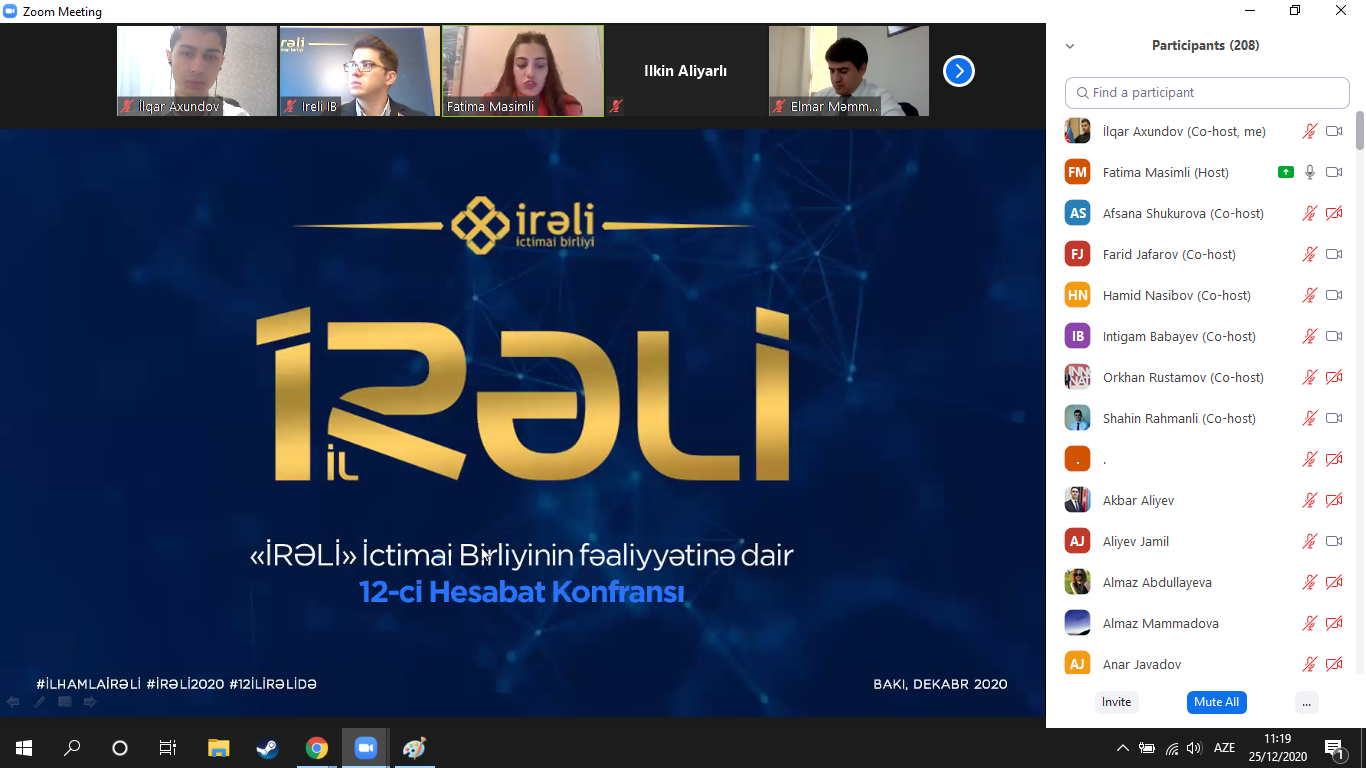Open the more options (...) menu in Participants
This screenshot has width=1366, height=768.
(1306, 702)
